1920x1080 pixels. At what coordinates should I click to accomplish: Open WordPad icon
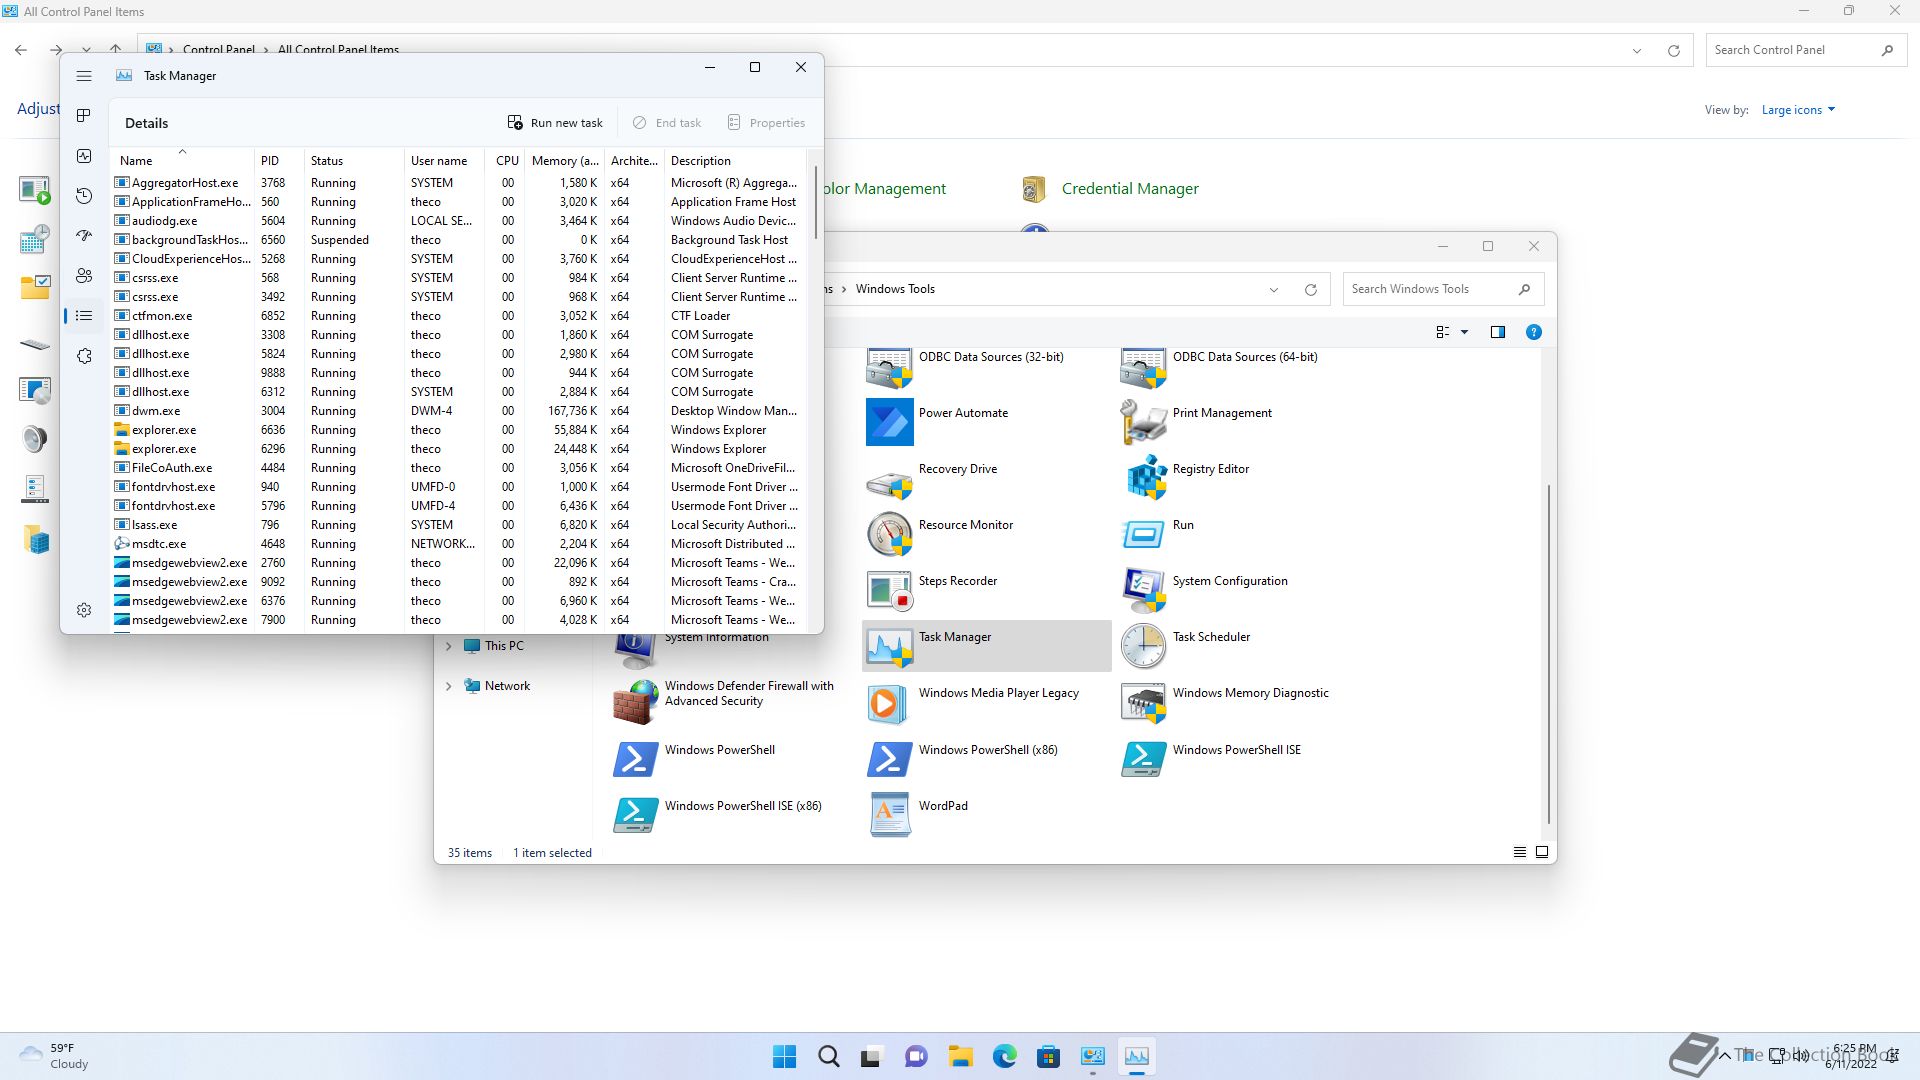click(889, 814)
